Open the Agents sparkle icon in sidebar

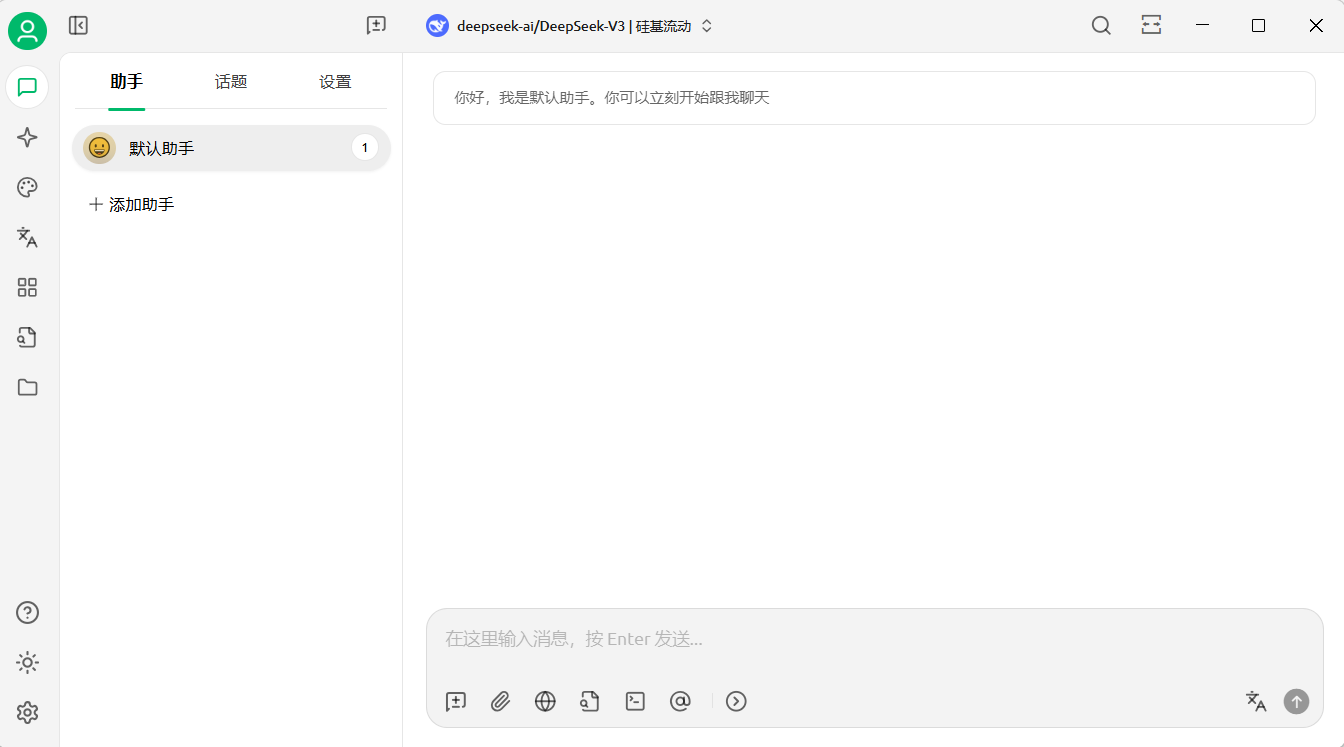[x=27, y=138]
